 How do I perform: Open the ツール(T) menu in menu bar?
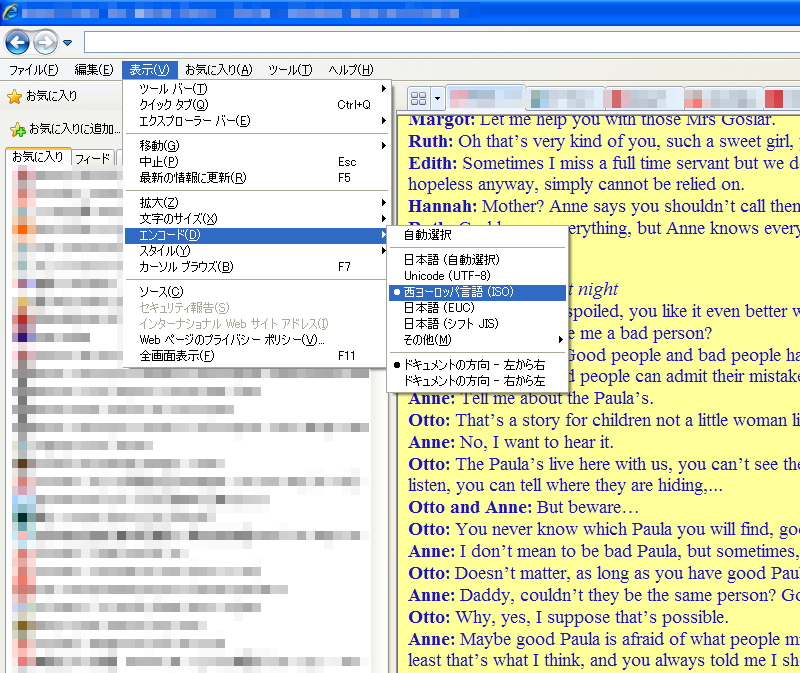pos(290,70)
